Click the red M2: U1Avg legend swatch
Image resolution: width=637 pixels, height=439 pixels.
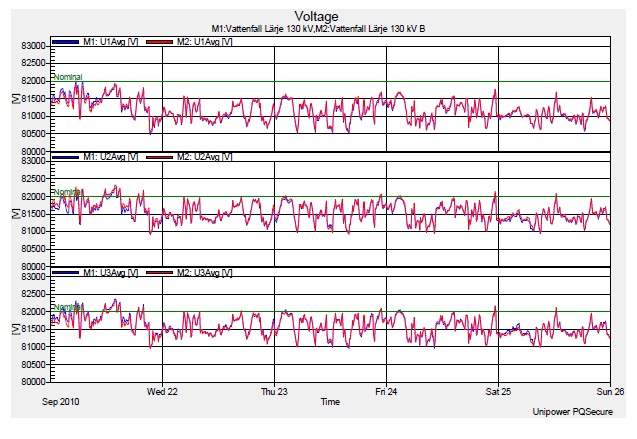(160, 42)
